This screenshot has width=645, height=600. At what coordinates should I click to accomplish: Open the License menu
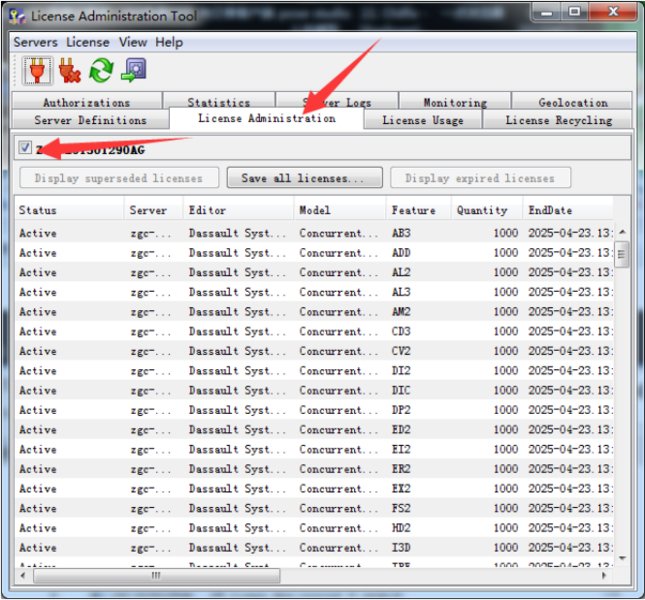tap(88, 42)
